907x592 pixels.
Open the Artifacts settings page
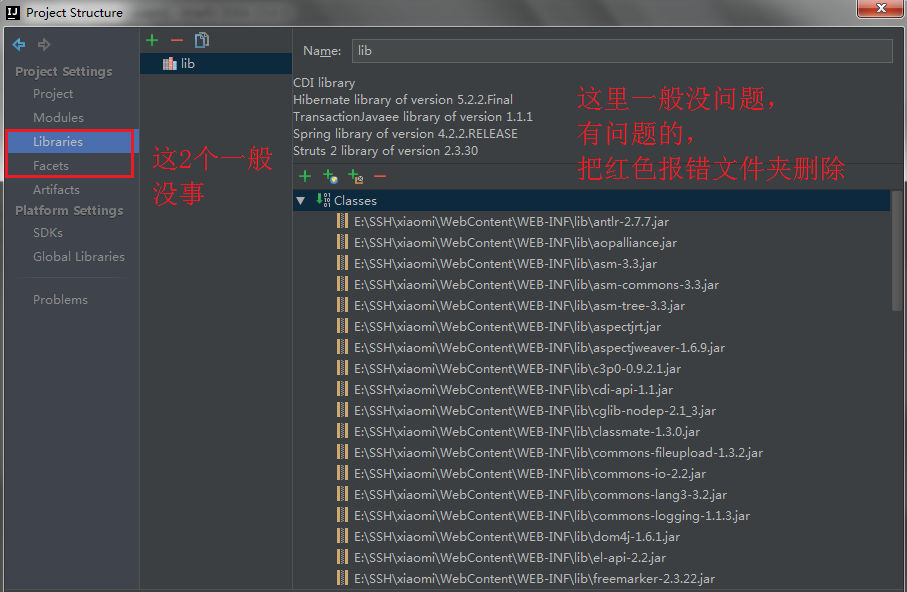coord(56,189)
